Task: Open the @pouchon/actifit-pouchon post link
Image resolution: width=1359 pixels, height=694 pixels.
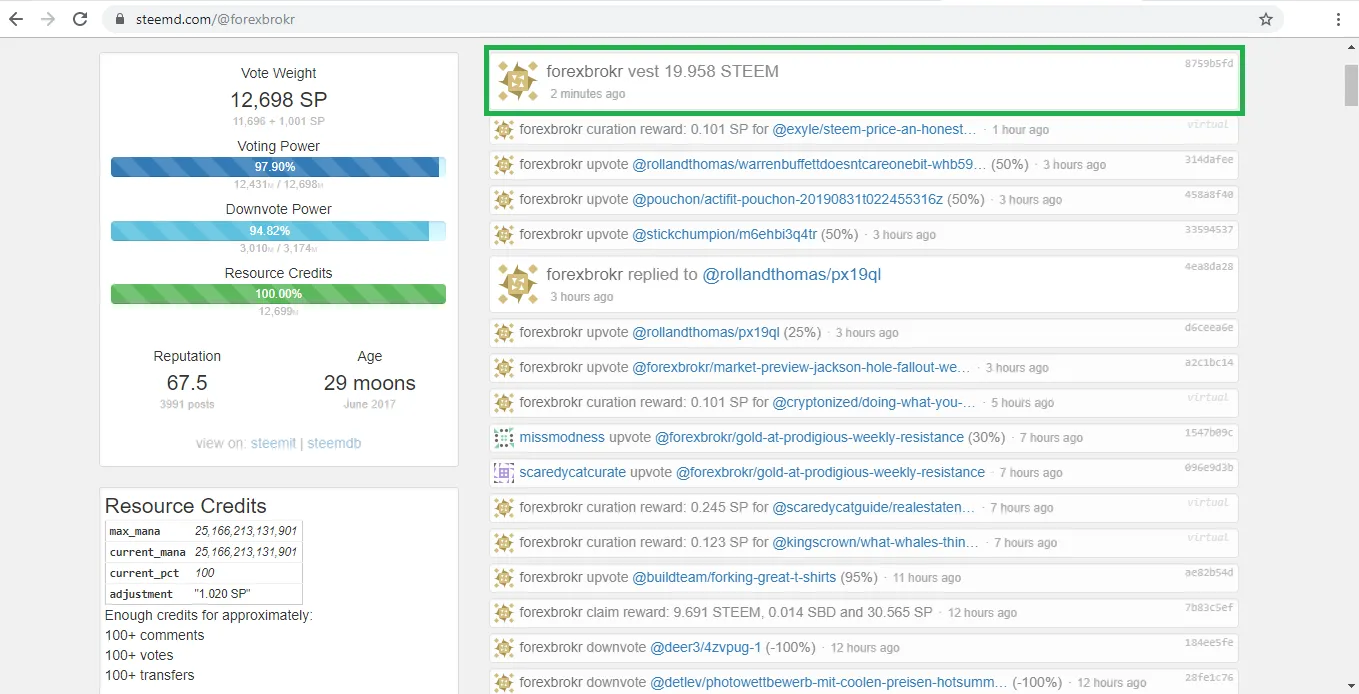Action: (x=788, y=199)
